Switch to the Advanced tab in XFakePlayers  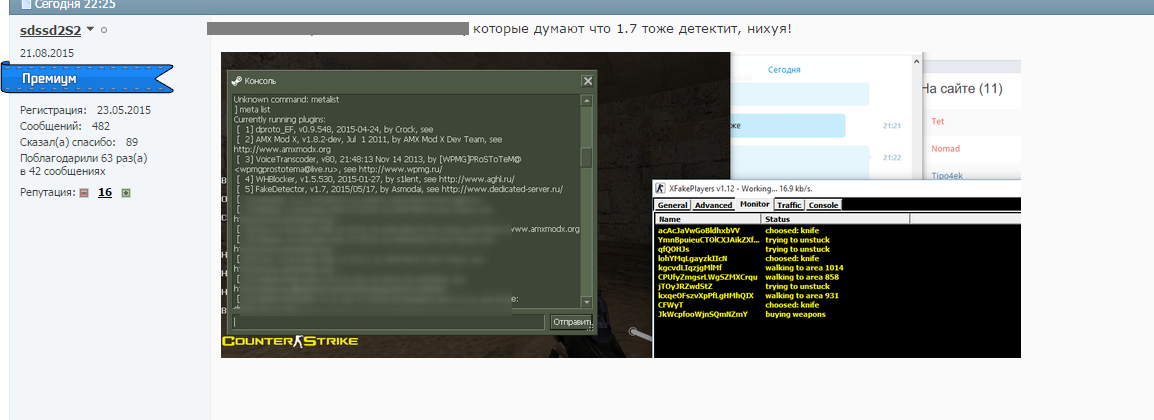(713, 204)
